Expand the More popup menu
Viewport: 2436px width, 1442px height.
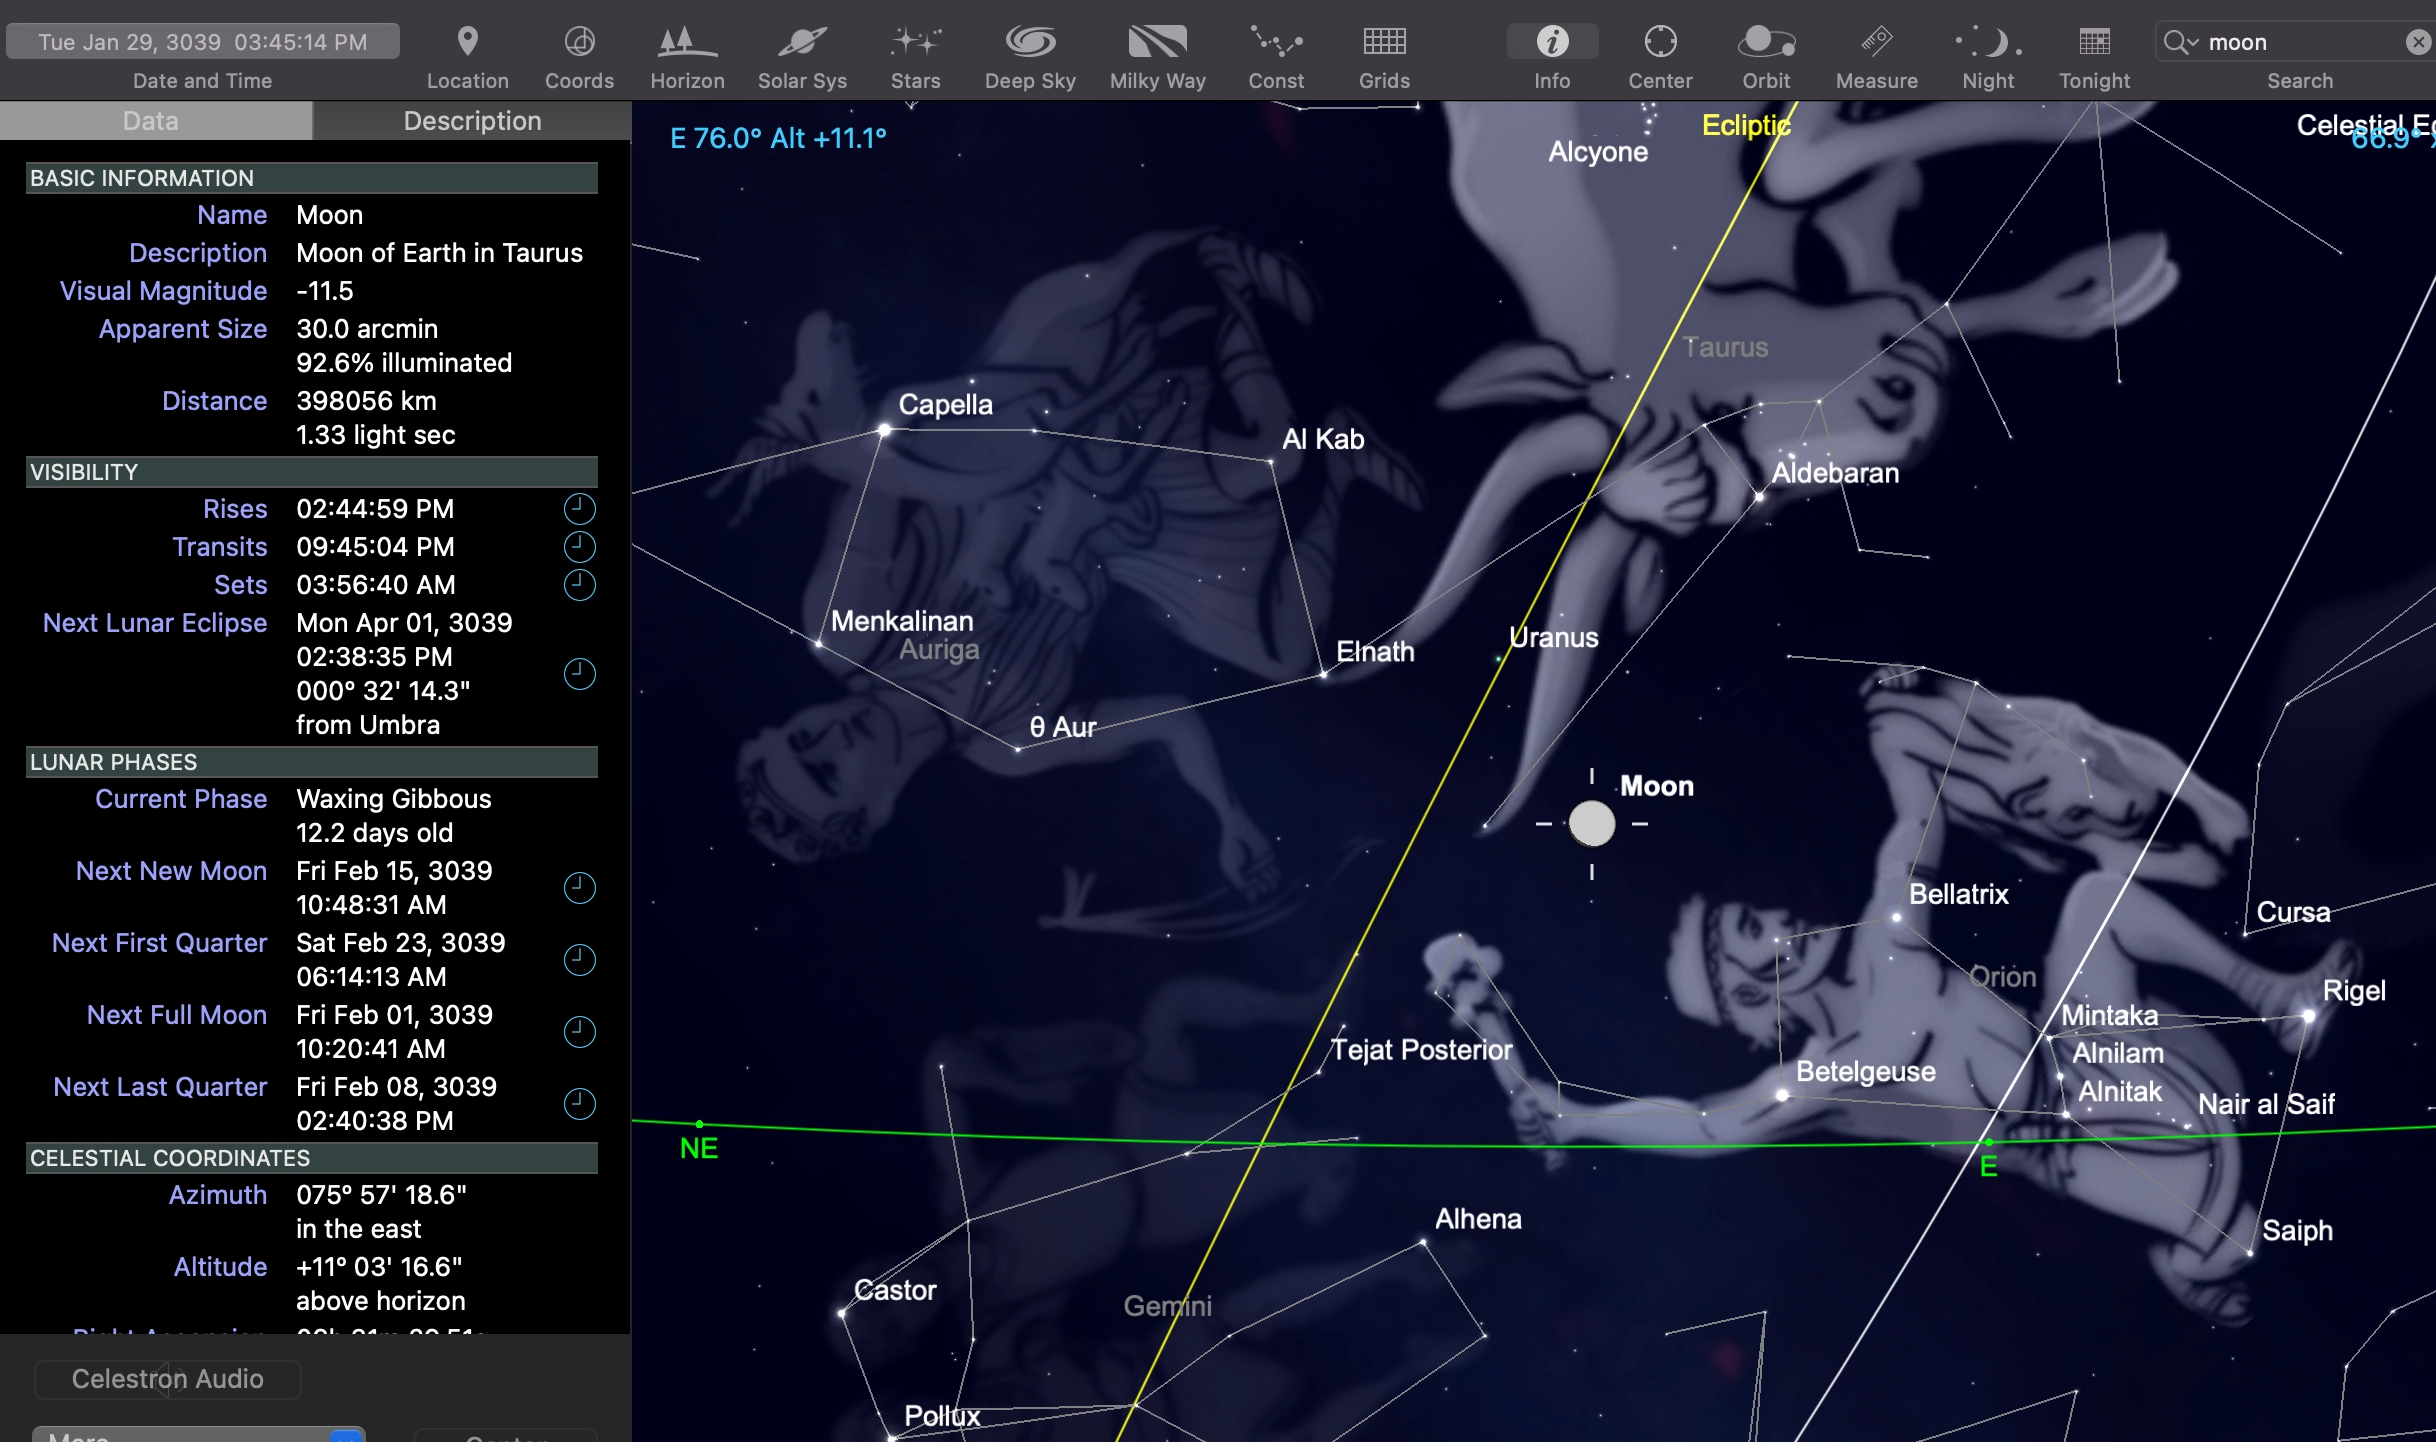(198, 1434)
